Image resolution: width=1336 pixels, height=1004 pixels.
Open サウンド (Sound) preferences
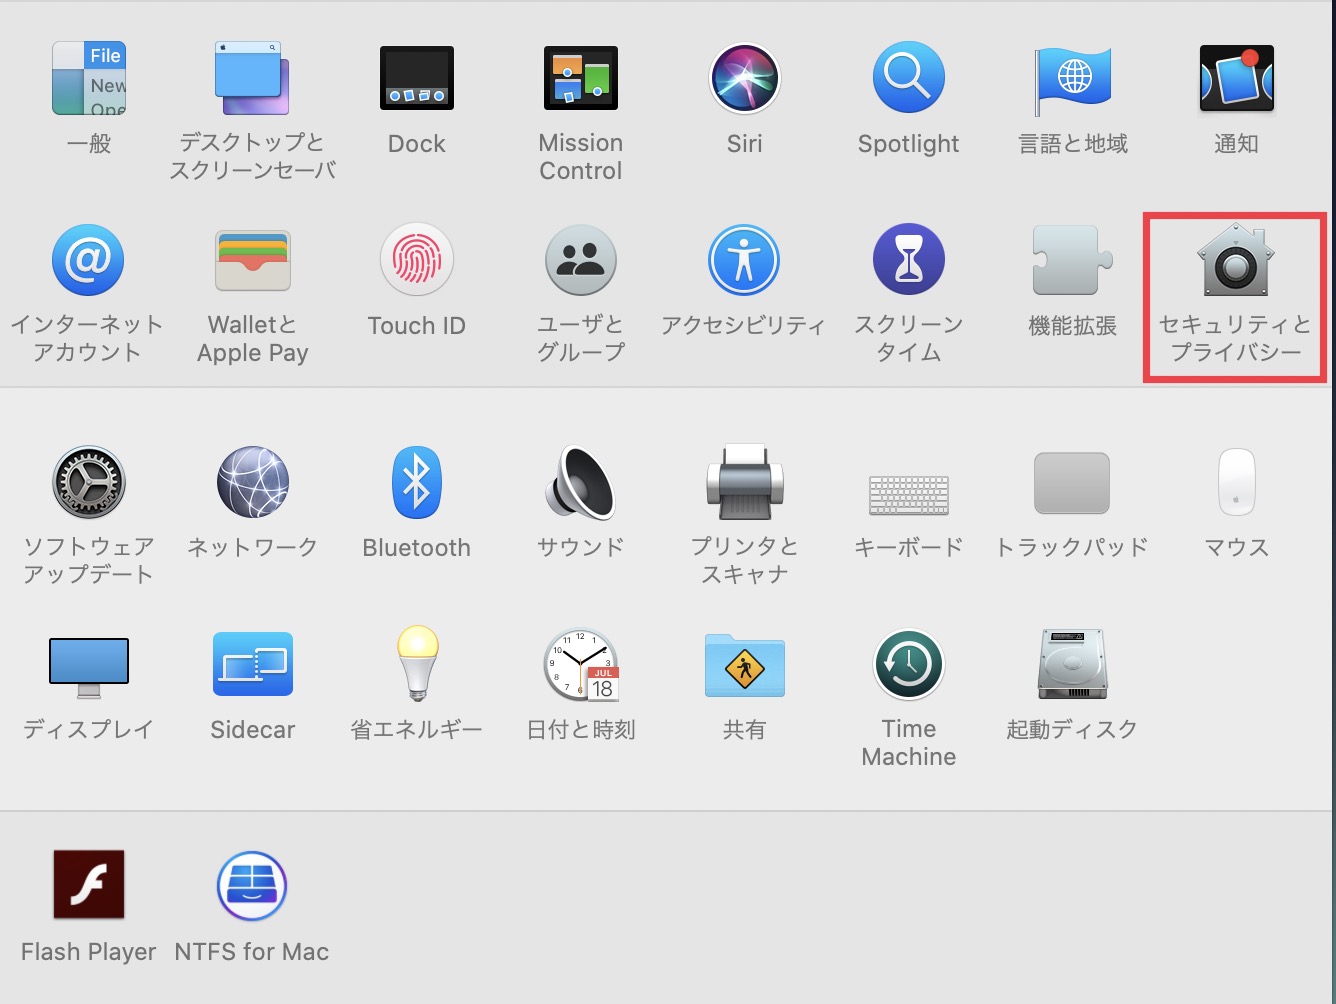pos(581,483)
